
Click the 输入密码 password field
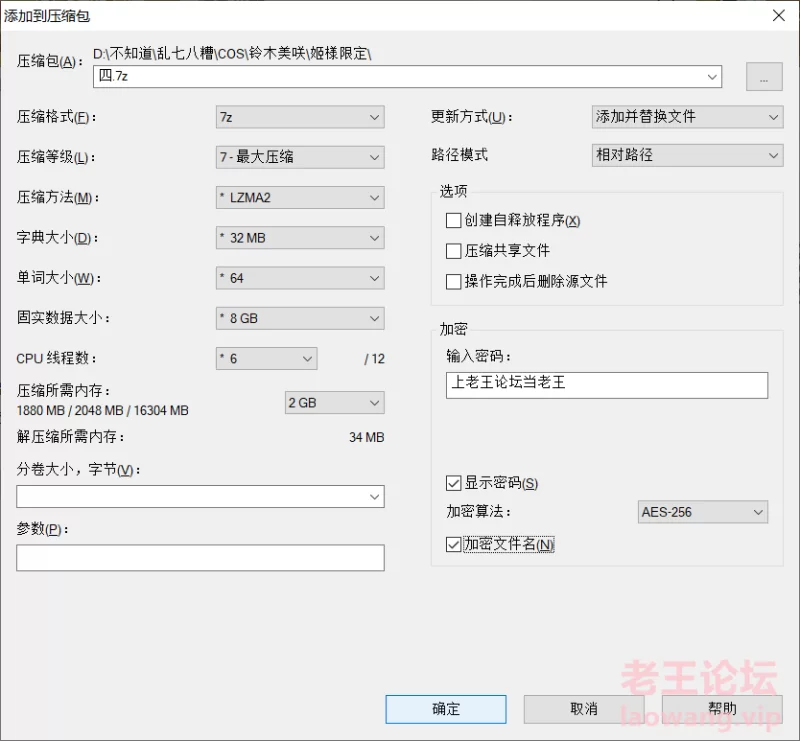607,385
